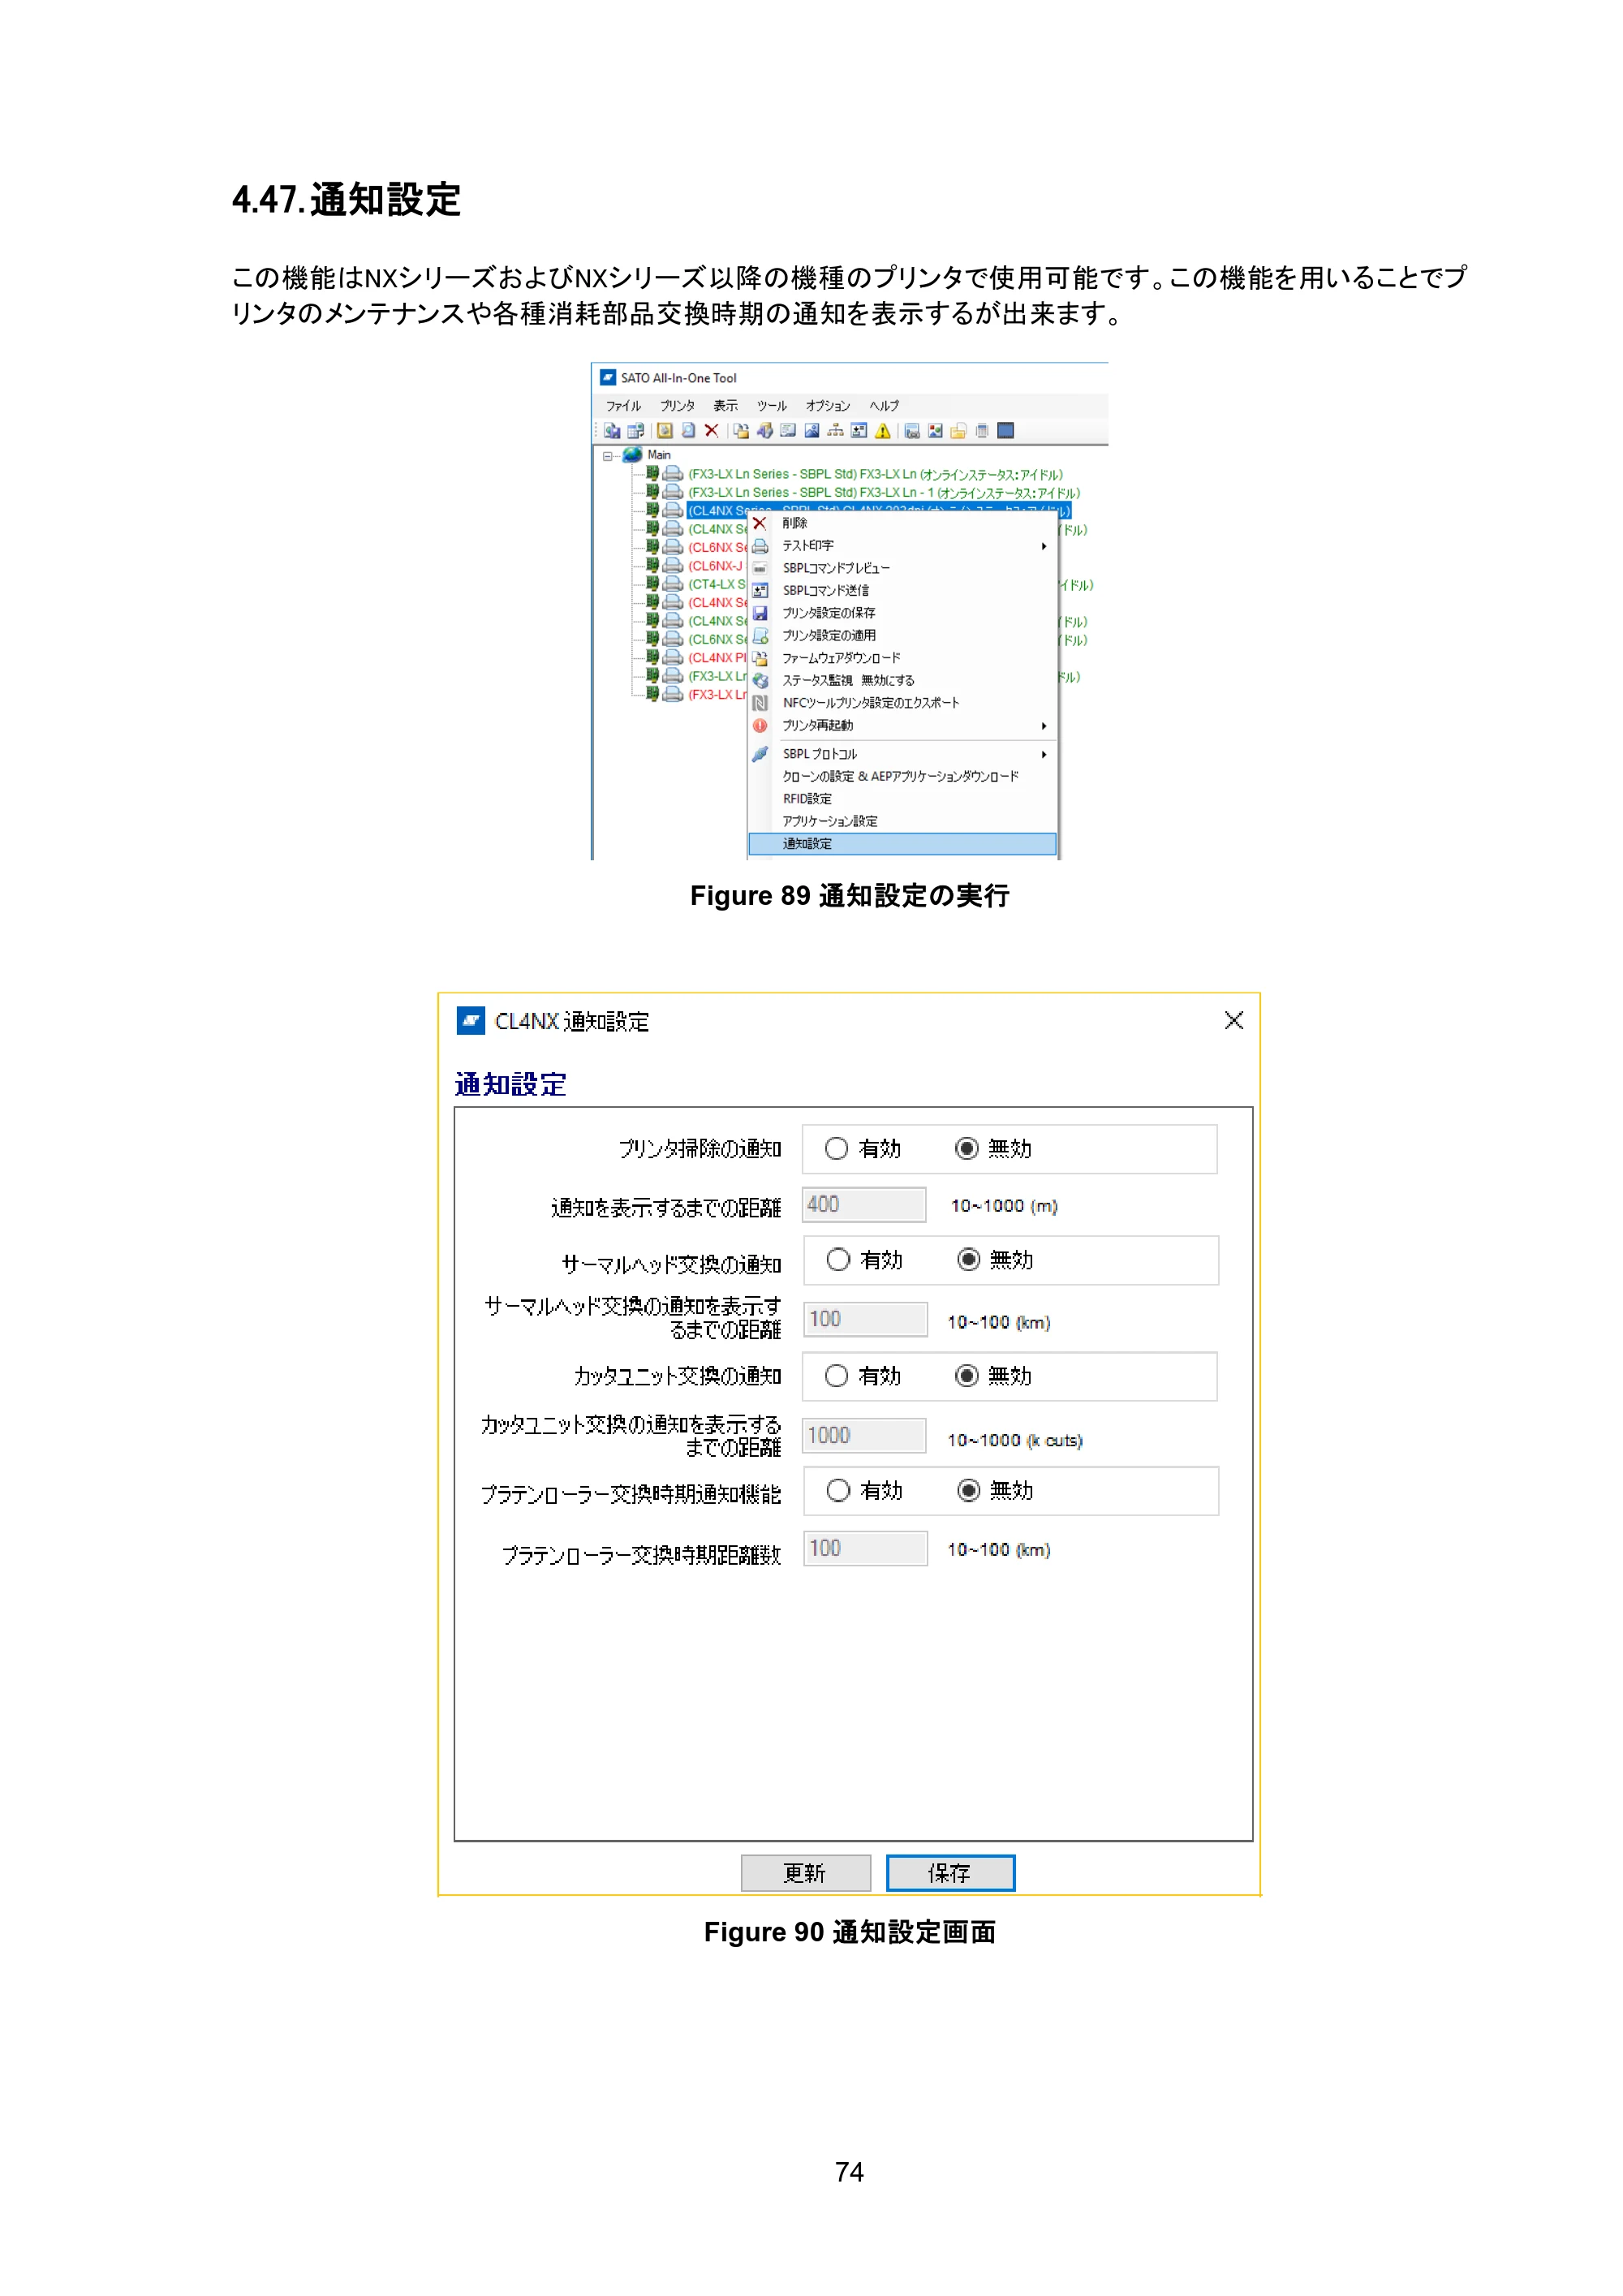The height and width of the screenshot is (2296, 1623).
Task: Open the ファイル menu
Action: point(624,406)
